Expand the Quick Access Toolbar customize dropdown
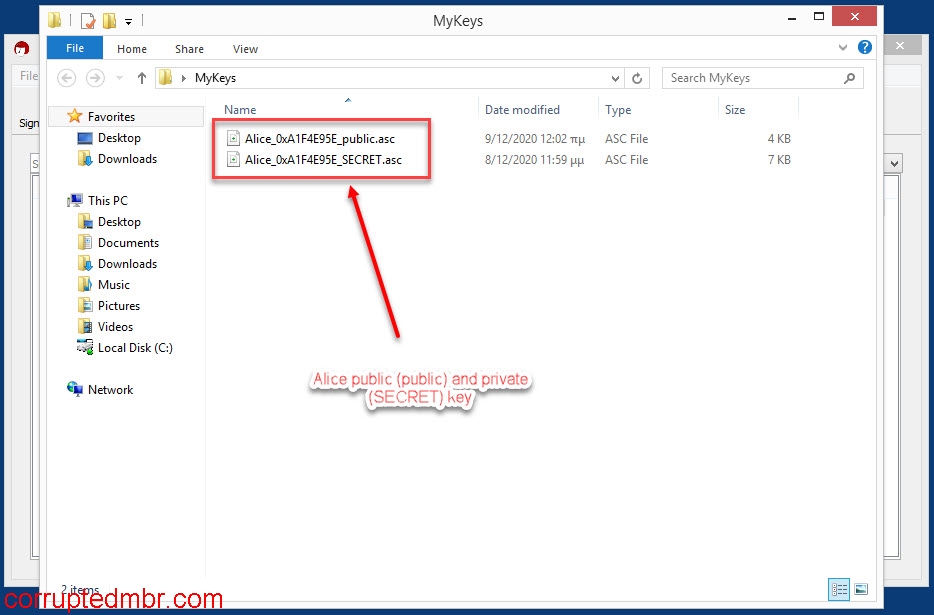934x615 pixels. (127, 21)
